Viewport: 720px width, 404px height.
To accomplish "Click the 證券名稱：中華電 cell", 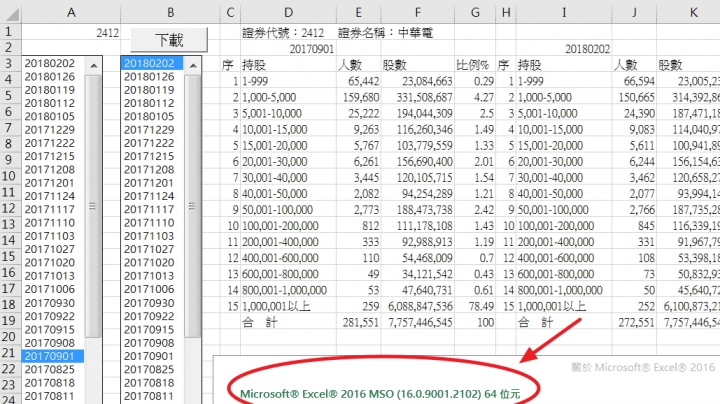I will pos(386,33).
